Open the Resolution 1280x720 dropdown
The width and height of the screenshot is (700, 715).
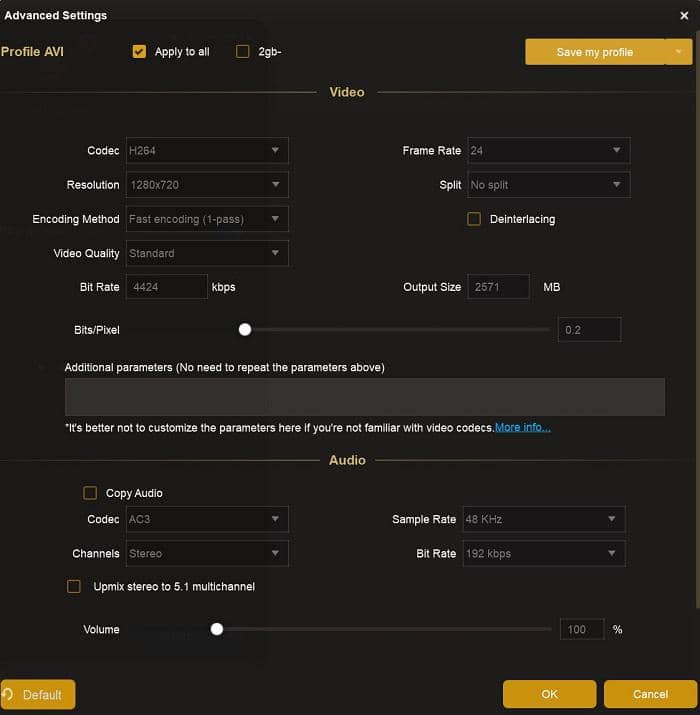point(207,185)
